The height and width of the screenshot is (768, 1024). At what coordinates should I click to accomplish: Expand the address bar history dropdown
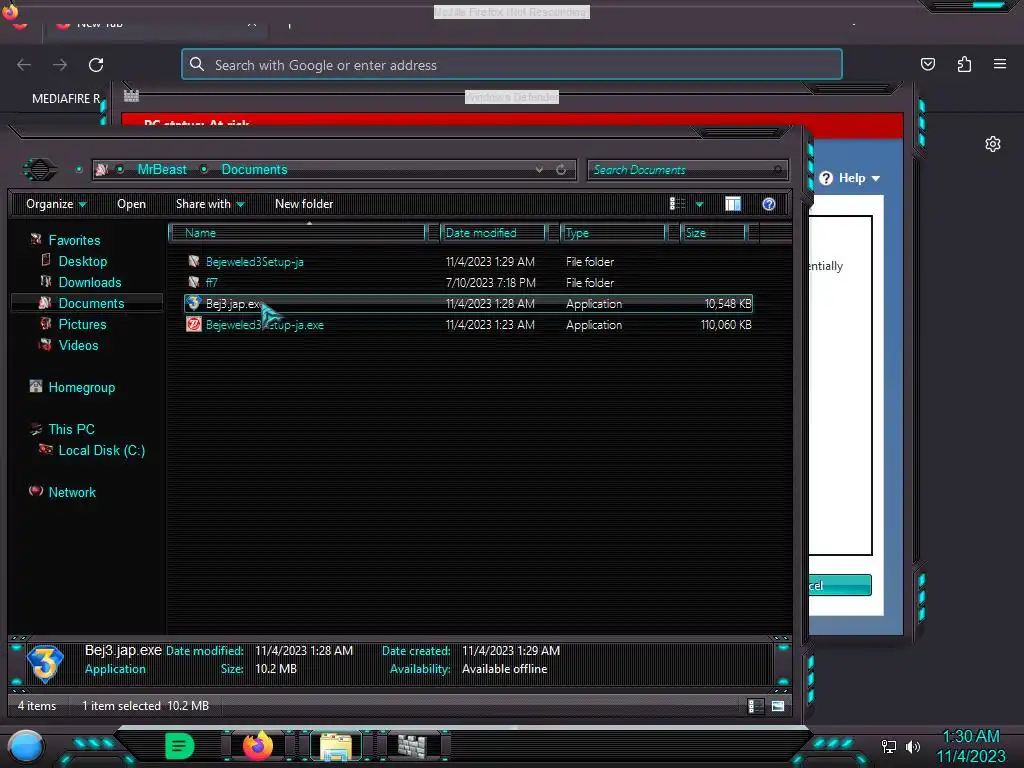(x=539, y=170)
